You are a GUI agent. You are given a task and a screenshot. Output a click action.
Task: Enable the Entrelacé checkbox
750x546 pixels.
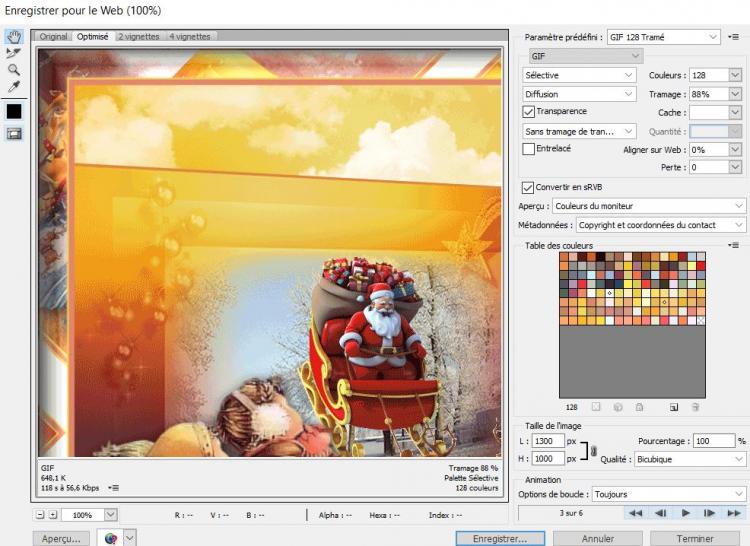[x=529, y=149]
